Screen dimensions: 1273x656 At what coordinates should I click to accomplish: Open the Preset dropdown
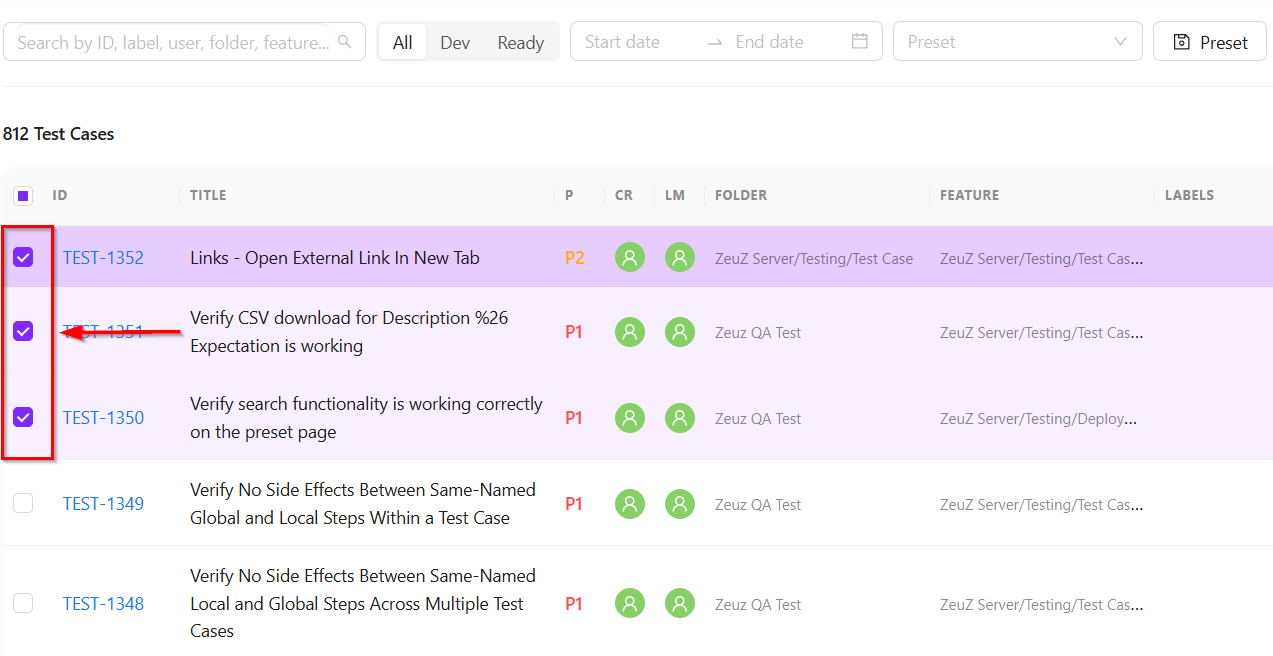tap(1018, 42)
